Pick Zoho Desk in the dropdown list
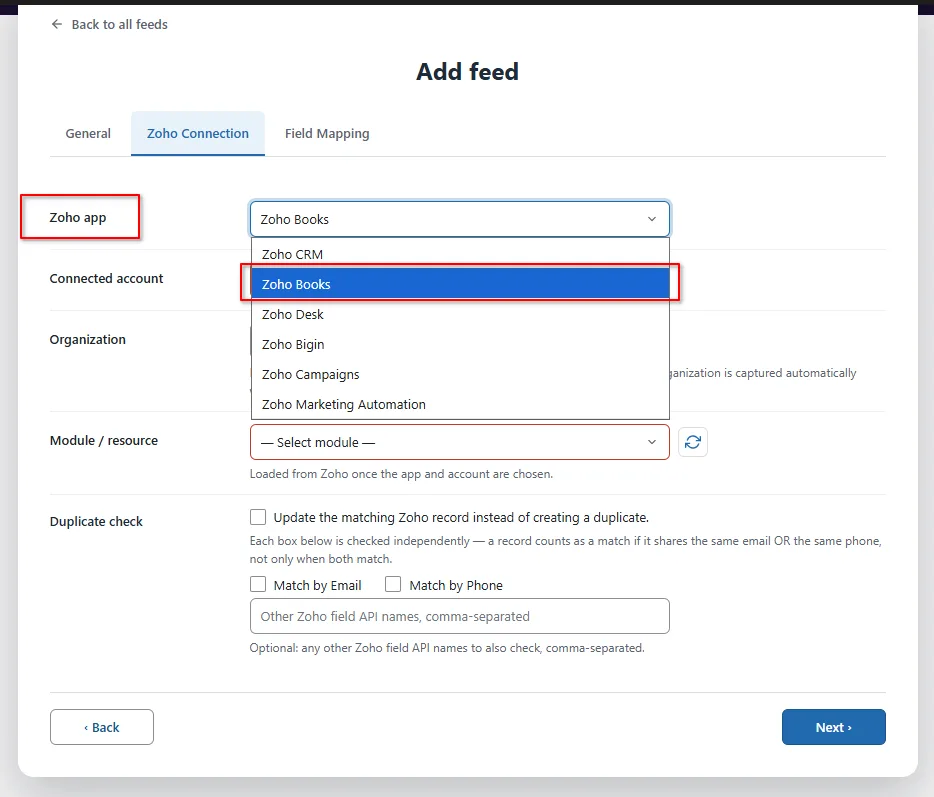The height and width of the screenshot is (797, 934). [460, 315]
